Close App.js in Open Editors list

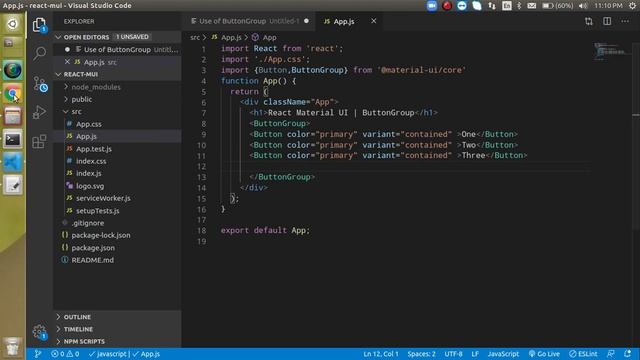coord(67,62)
